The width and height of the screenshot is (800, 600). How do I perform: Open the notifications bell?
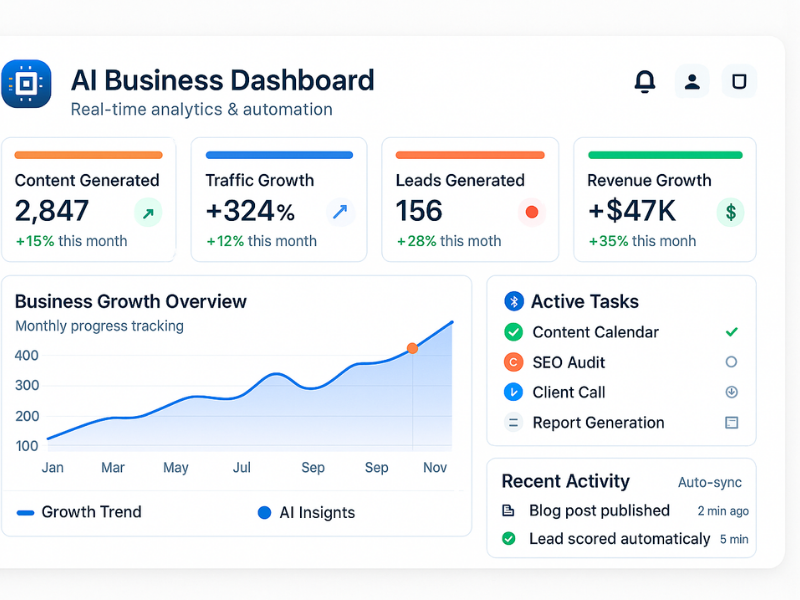point(645,81)
